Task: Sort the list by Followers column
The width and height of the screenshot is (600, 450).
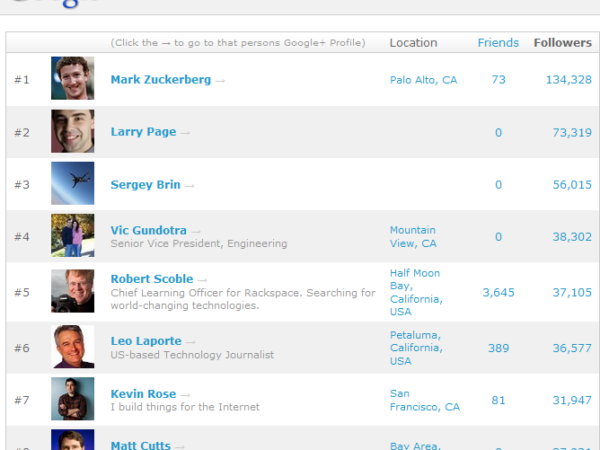Action: tap(562, 43)
